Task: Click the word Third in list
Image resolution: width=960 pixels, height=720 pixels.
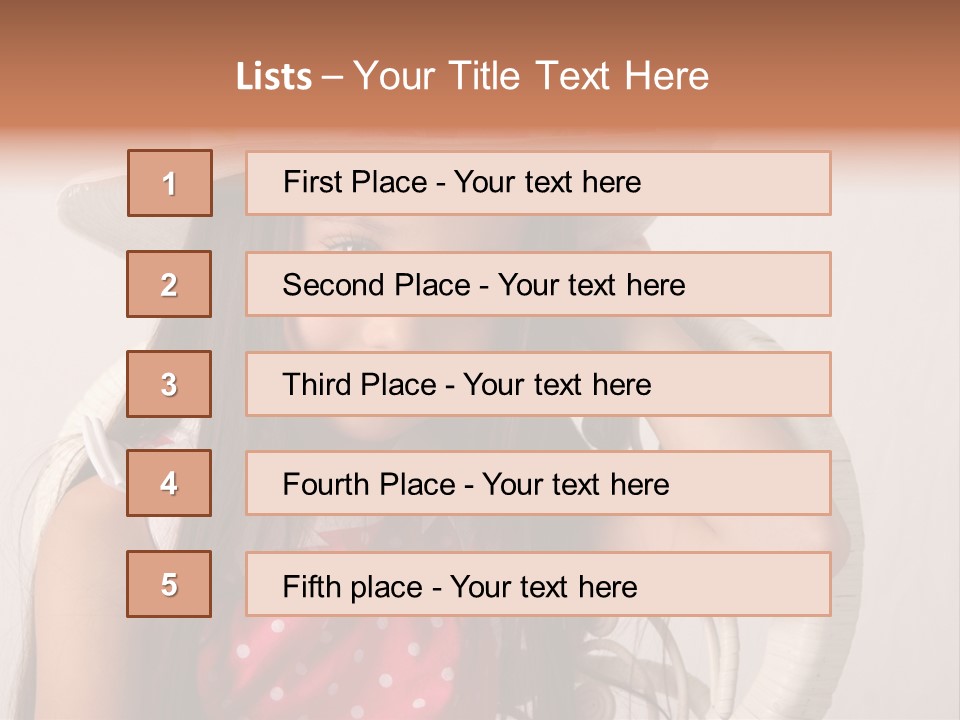Action: (317, 385)
